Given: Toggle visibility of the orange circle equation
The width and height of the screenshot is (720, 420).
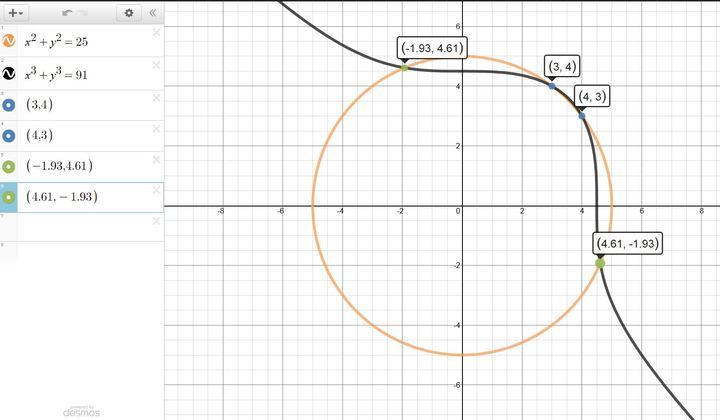Looking at the screenshot, I should point(9,42).
